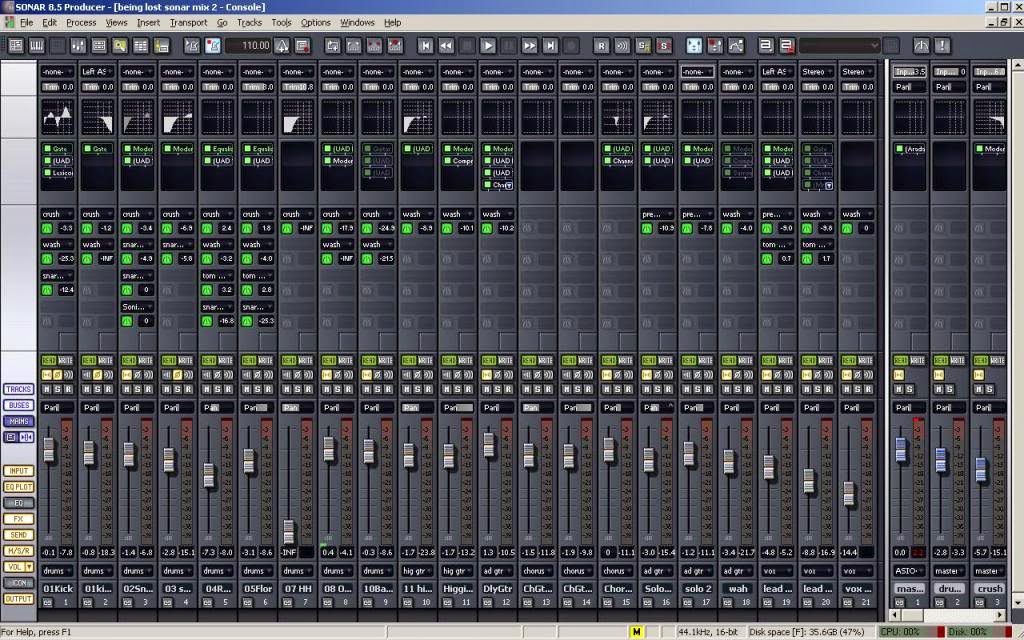Click the 07 HH fader set to -INF
Screen dimensions: 1024x640
pyautogui.click(x=289, y=532)
